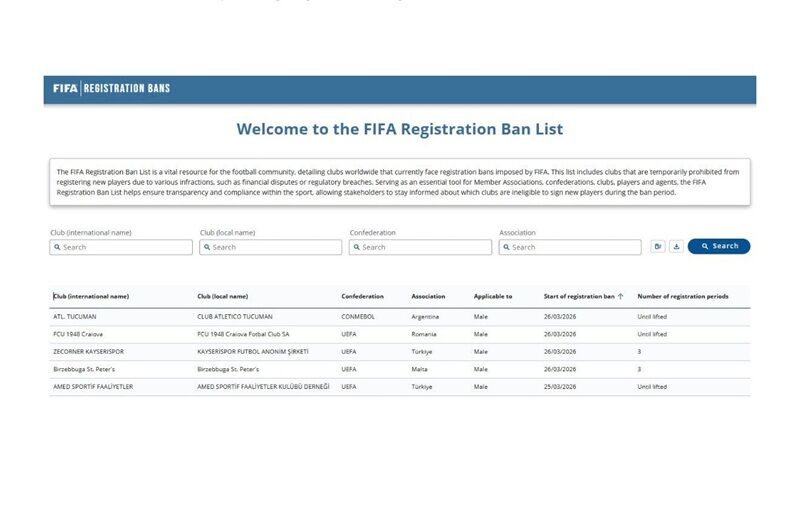Click Until lifted in the FCU 1948 Craiova row
The width and height of the screenshot is (800, 513).
(652, 334)
